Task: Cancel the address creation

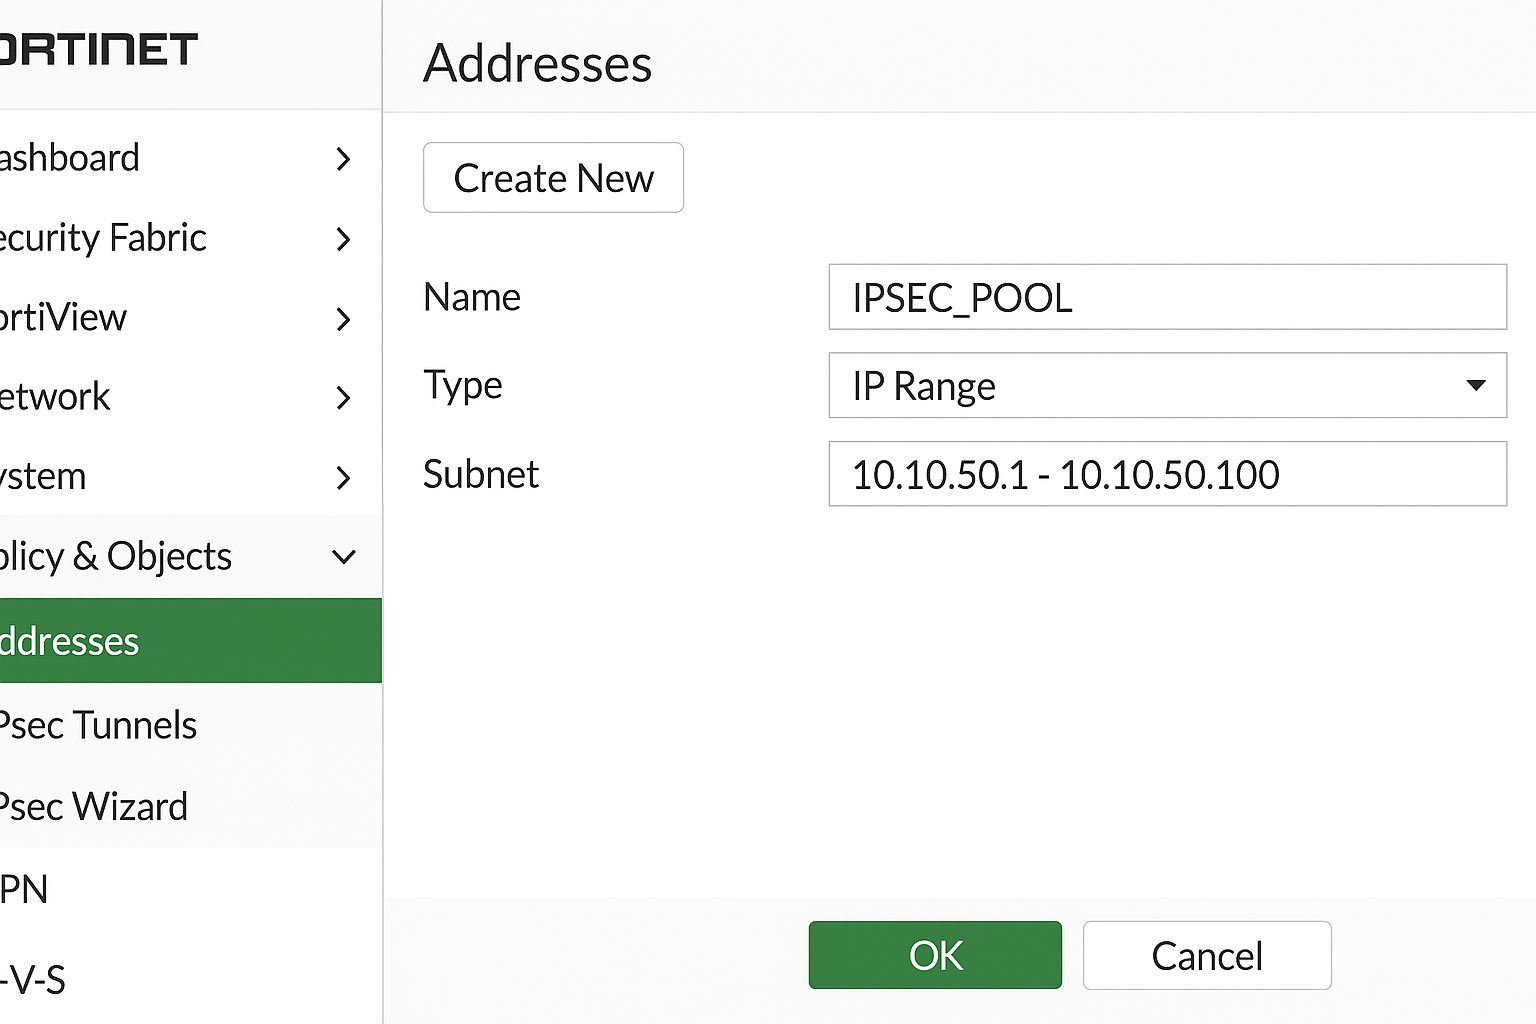Action: (x=1206, y=955)
